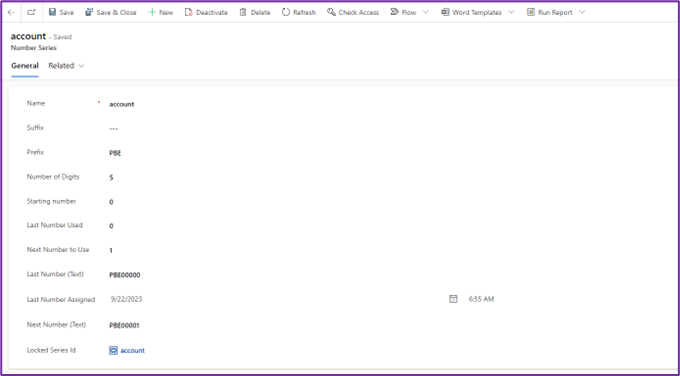Edit the Starting number value

[111, 202]
